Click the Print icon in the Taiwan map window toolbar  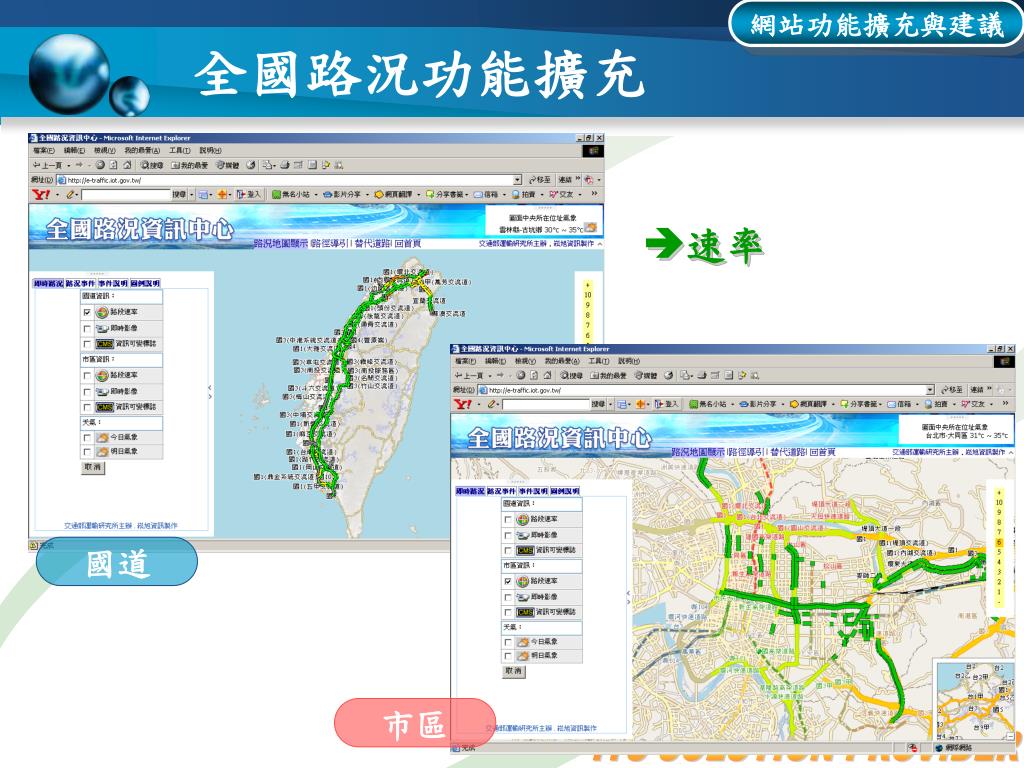[x=285, y=165]
